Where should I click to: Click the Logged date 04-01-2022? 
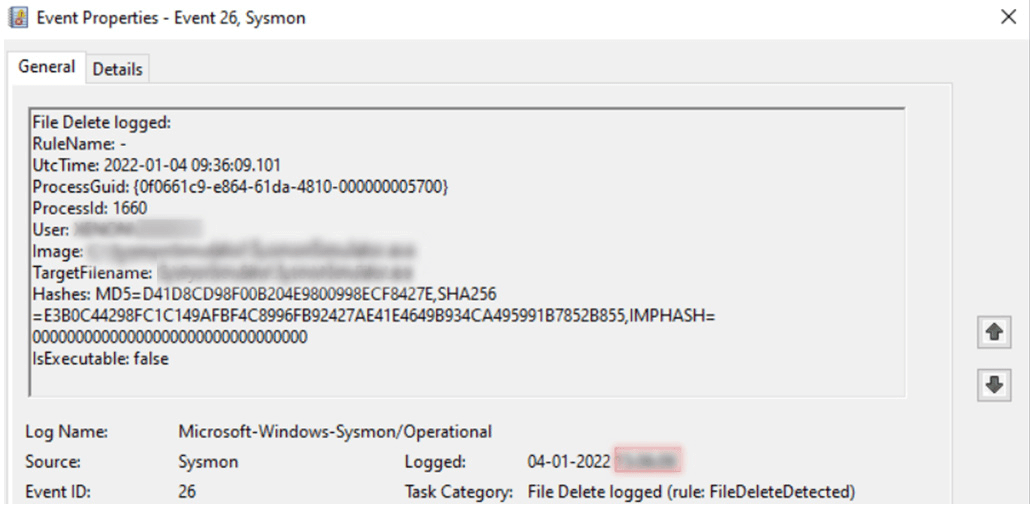pos(569,461)
